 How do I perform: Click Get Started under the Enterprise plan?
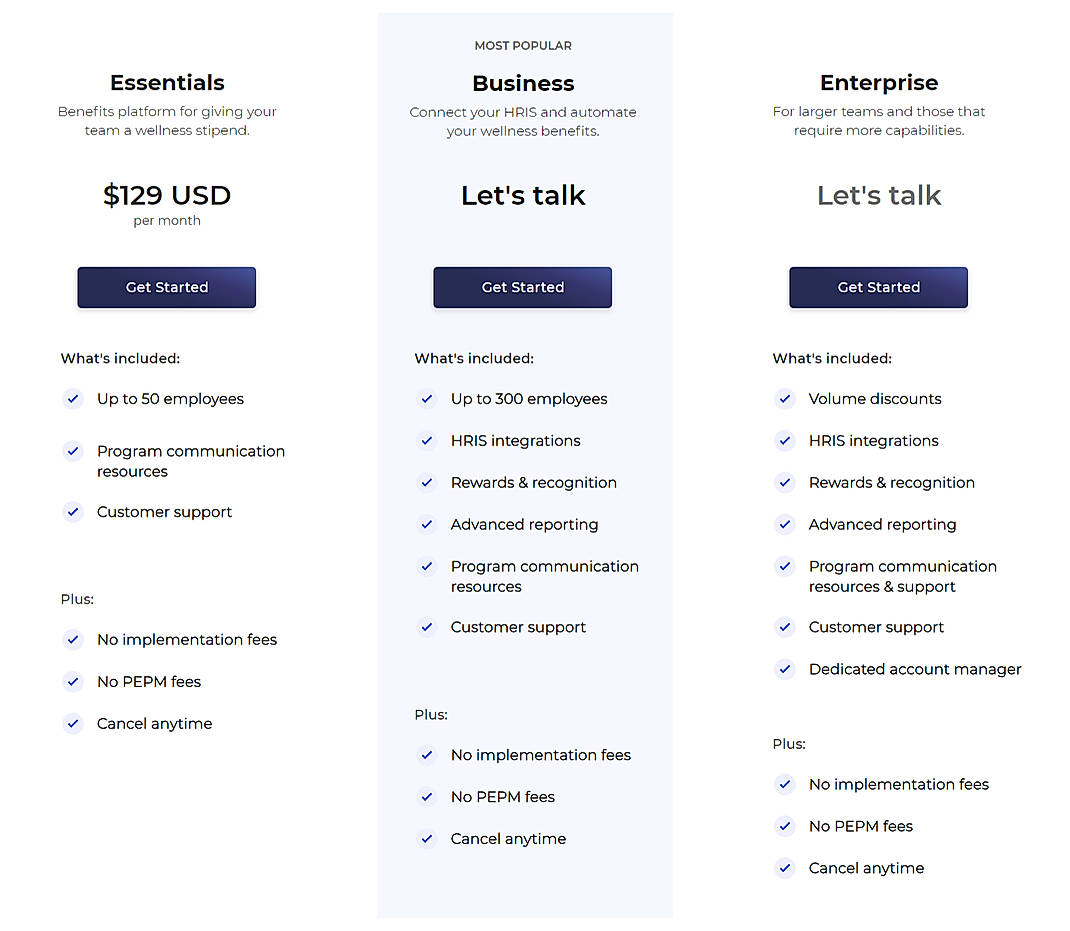tap(878, 287)
